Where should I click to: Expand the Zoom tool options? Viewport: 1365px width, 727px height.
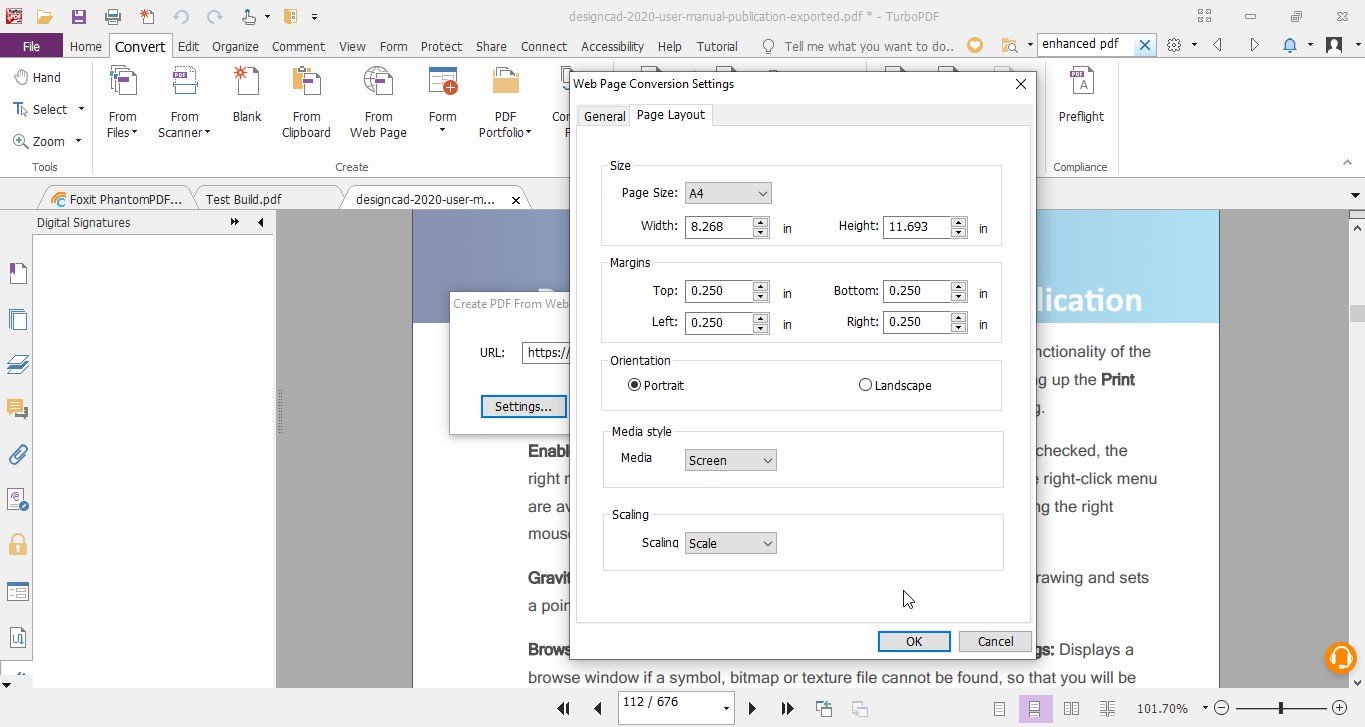tap(78, 141)
